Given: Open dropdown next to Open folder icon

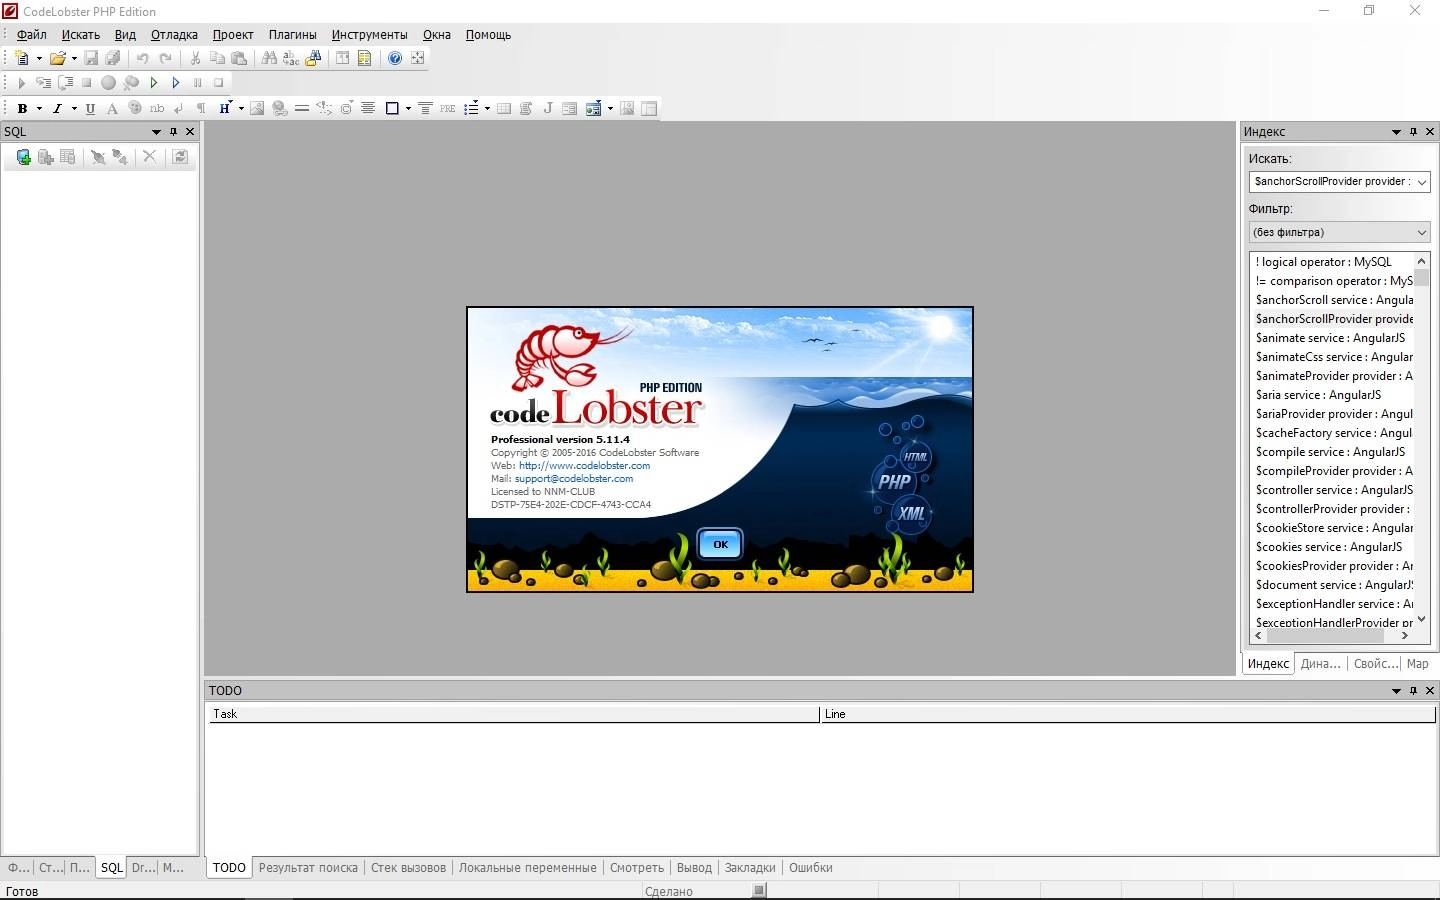Looking at the screenshot, I should (74, 58).
